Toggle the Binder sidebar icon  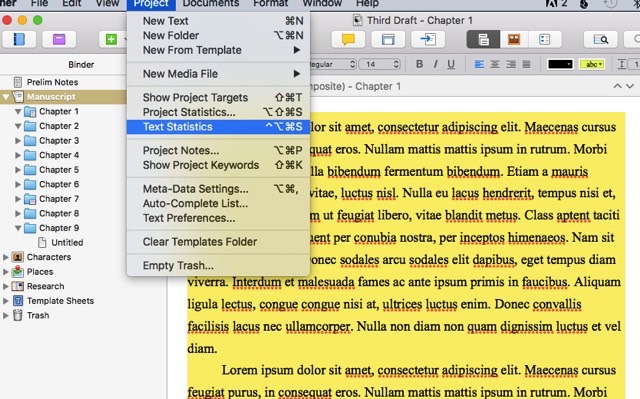pyautogui.click(x=19, y=39)
